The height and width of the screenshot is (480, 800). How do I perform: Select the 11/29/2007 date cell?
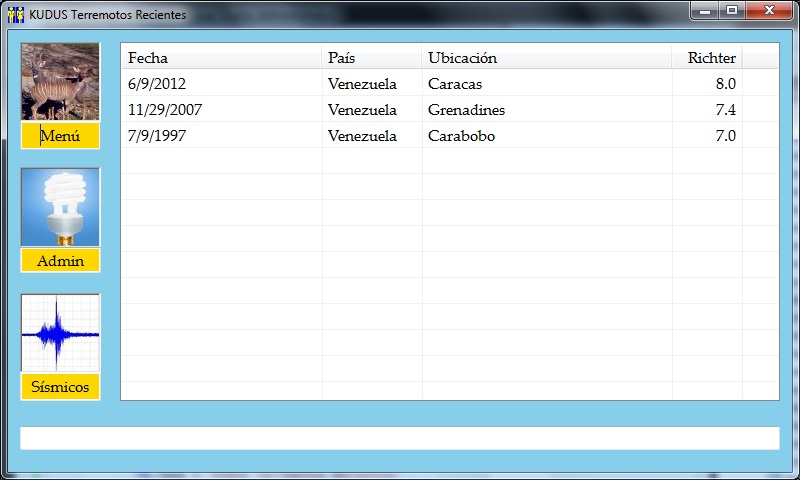pyautogui.click(x=166, y=110)
